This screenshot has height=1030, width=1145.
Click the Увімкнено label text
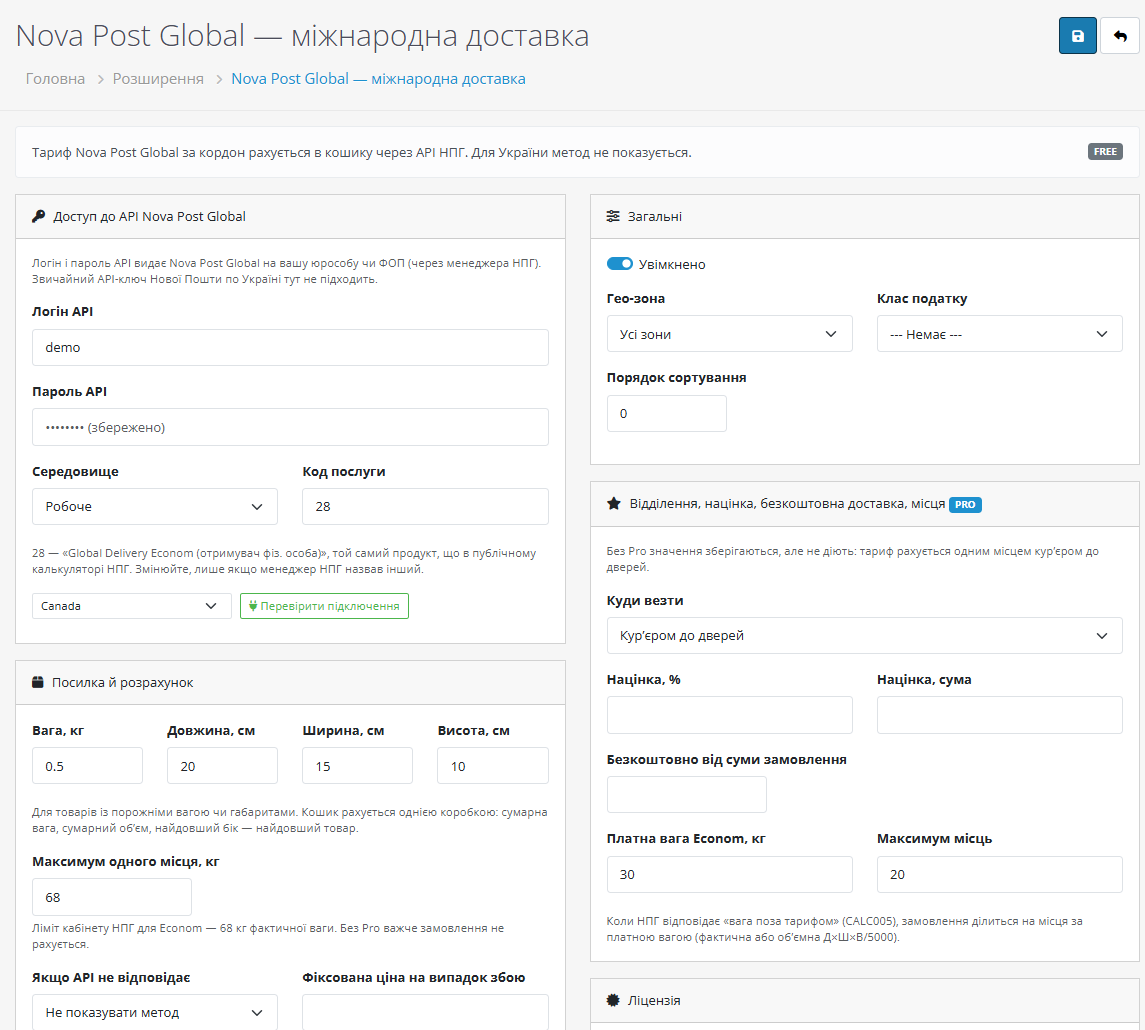[x=672, y=264]
